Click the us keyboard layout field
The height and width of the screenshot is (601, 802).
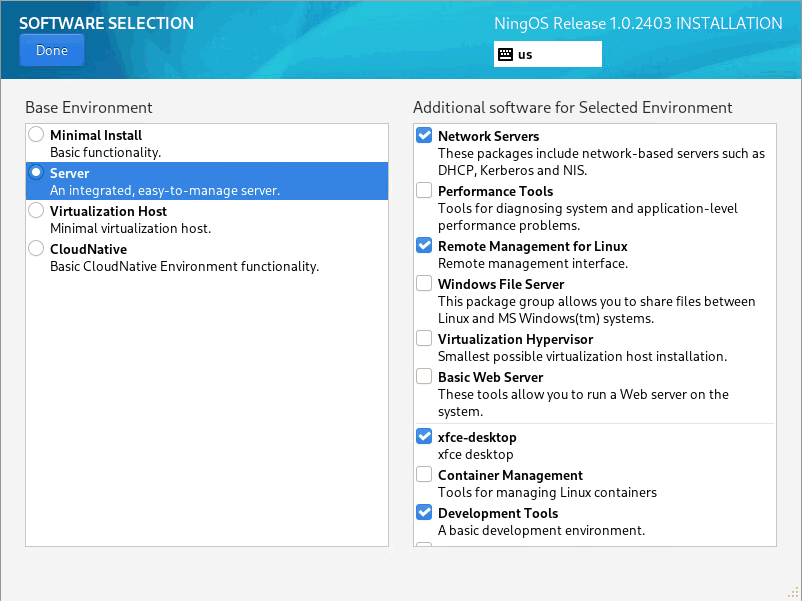click(548, 54)
